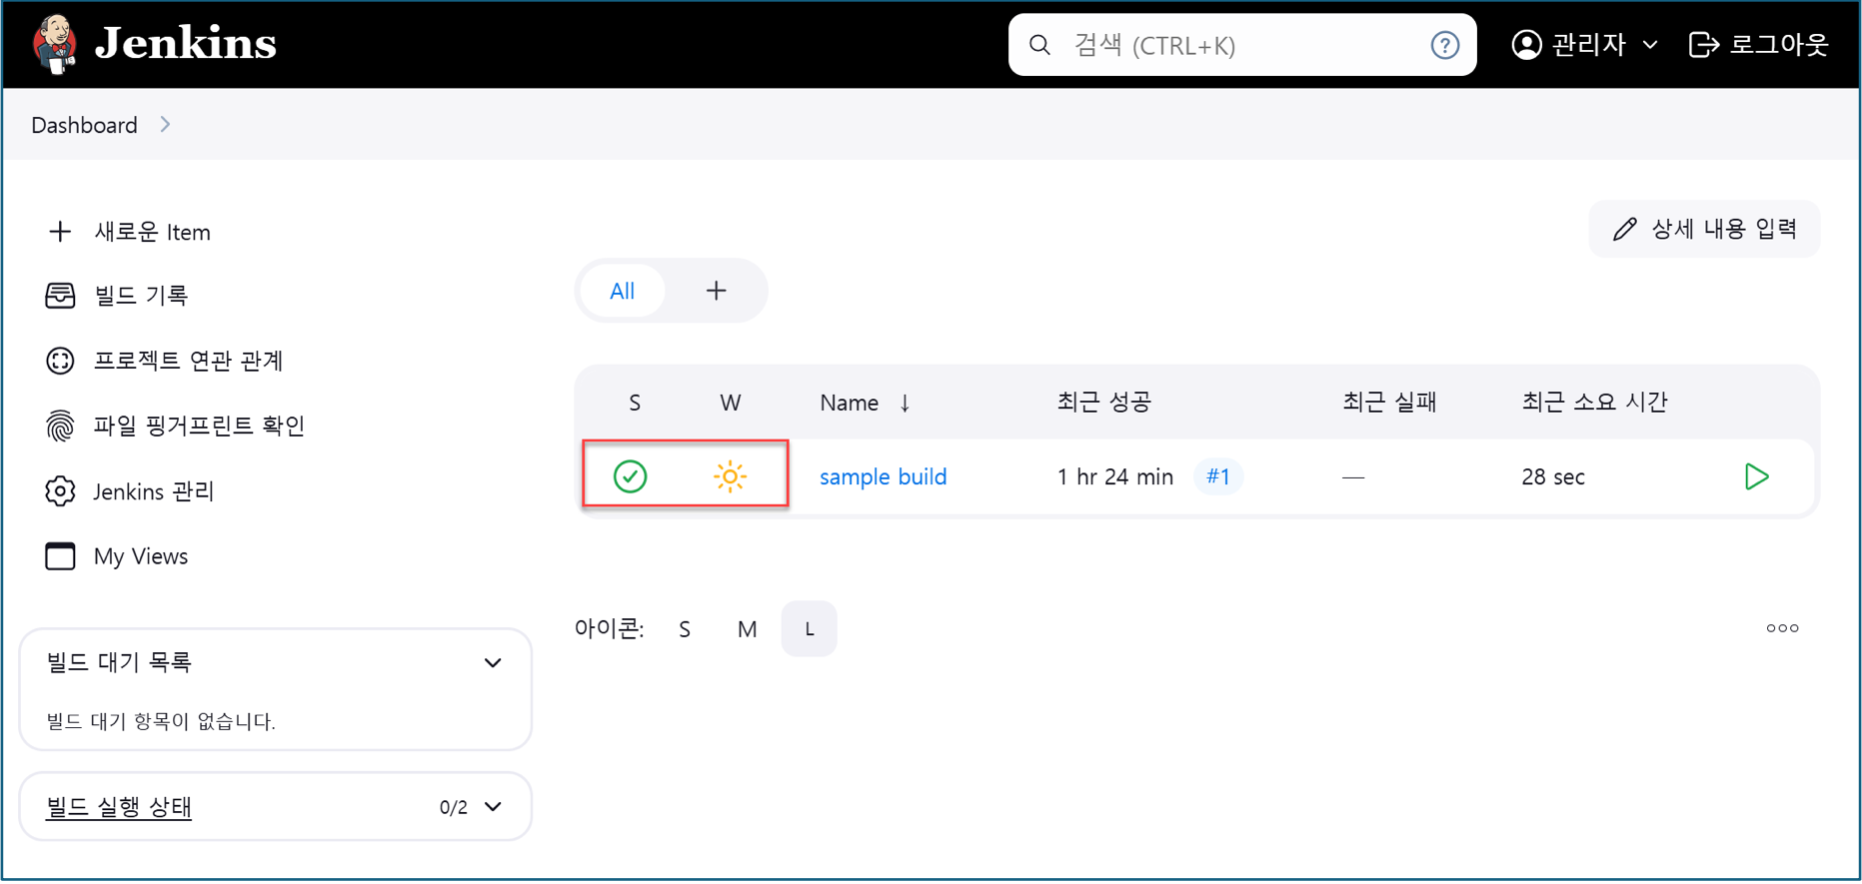
Task: Add a new view with plus tab
Action: [716, 292]
